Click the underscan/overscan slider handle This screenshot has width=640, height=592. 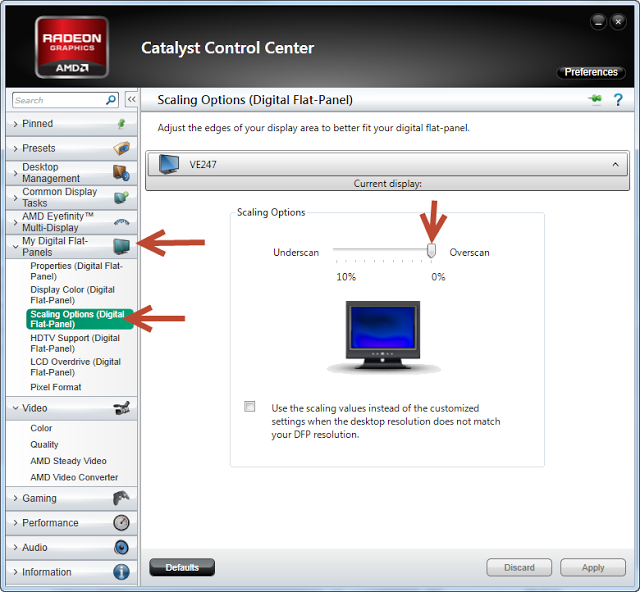(431, 250)
